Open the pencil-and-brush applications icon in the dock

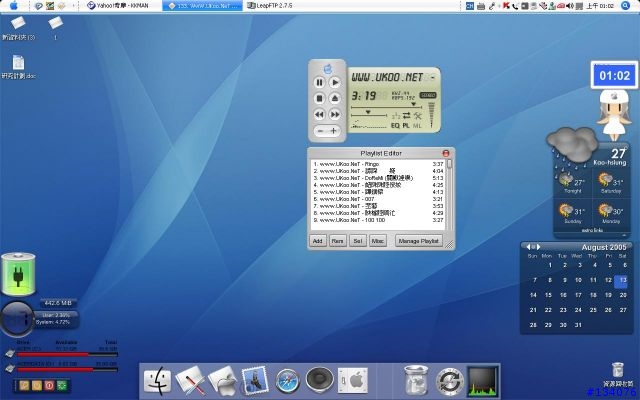(190, 380)
